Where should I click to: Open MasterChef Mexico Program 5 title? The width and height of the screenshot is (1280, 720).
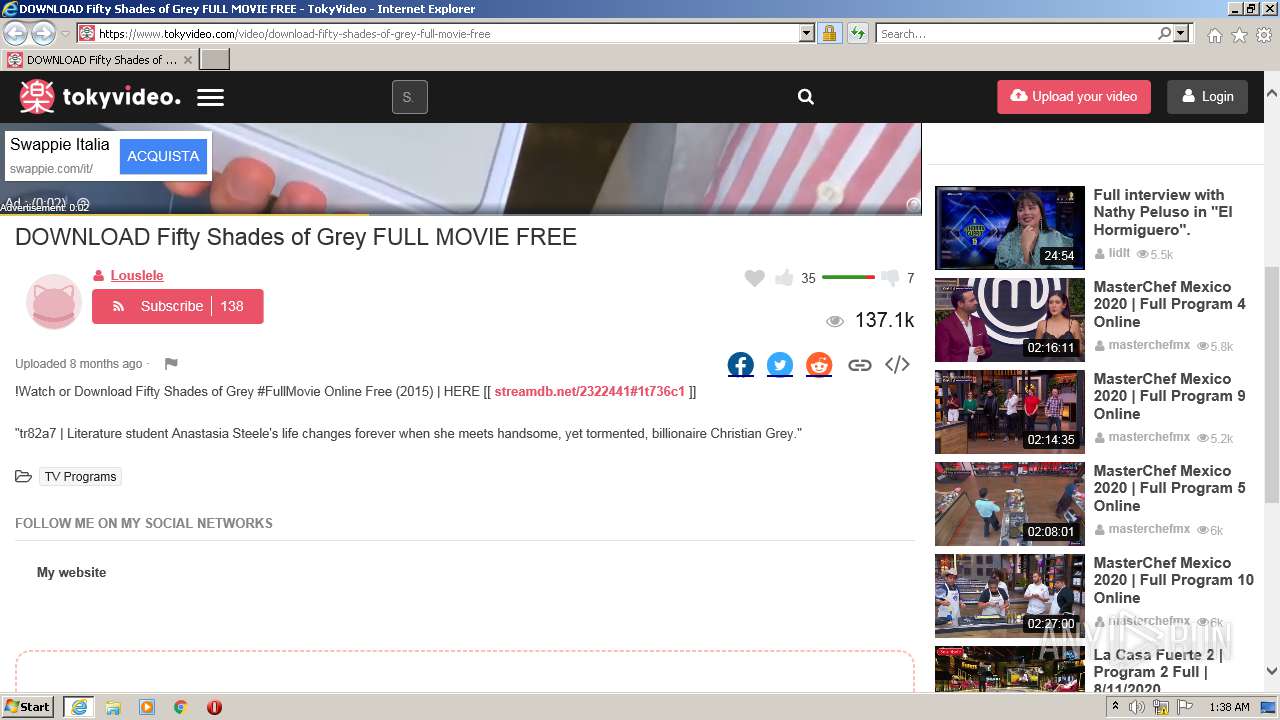pyautogui.click(x=1169, y=488)
